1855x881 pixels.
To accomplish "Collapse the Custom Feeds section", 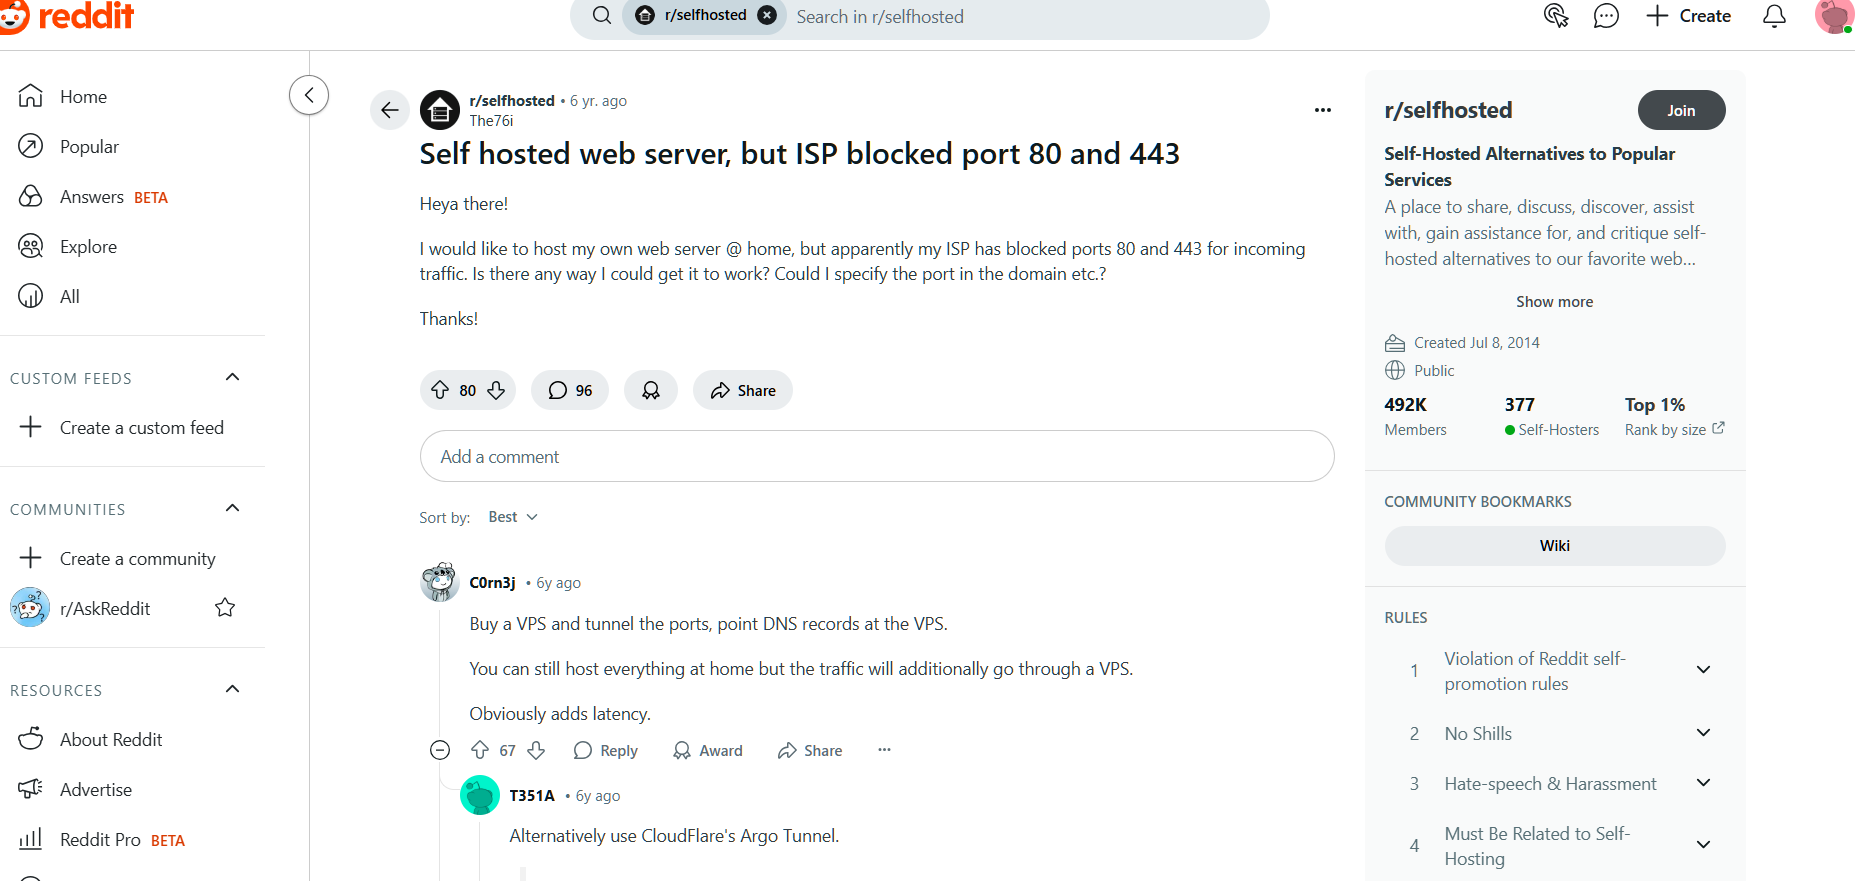I will 233,377.
